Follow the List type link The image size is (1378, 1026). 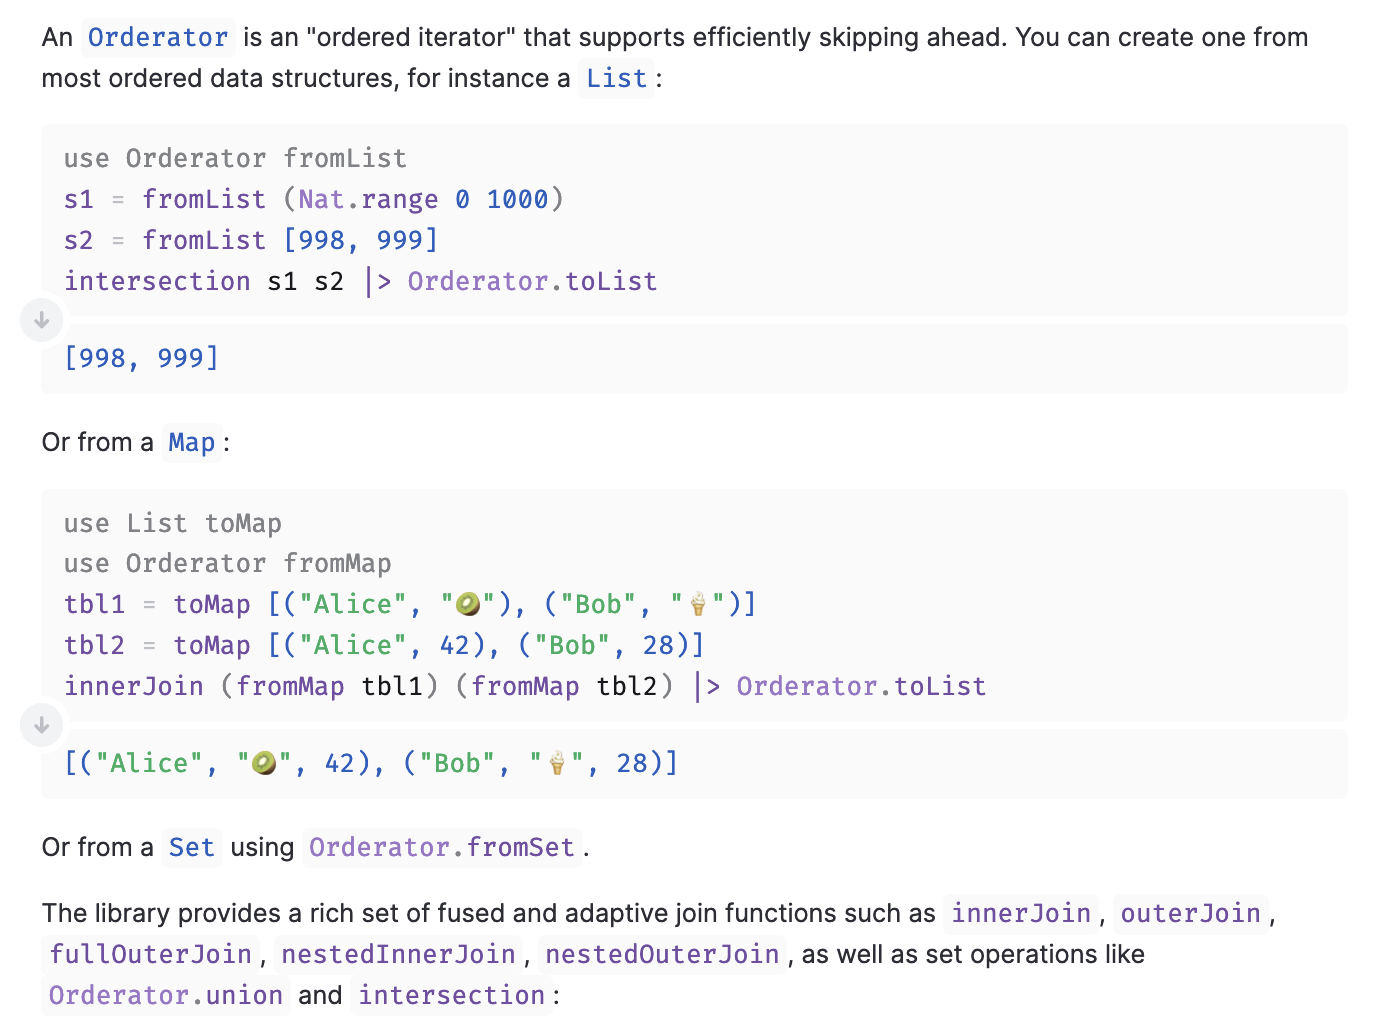(x=616, y=79)
